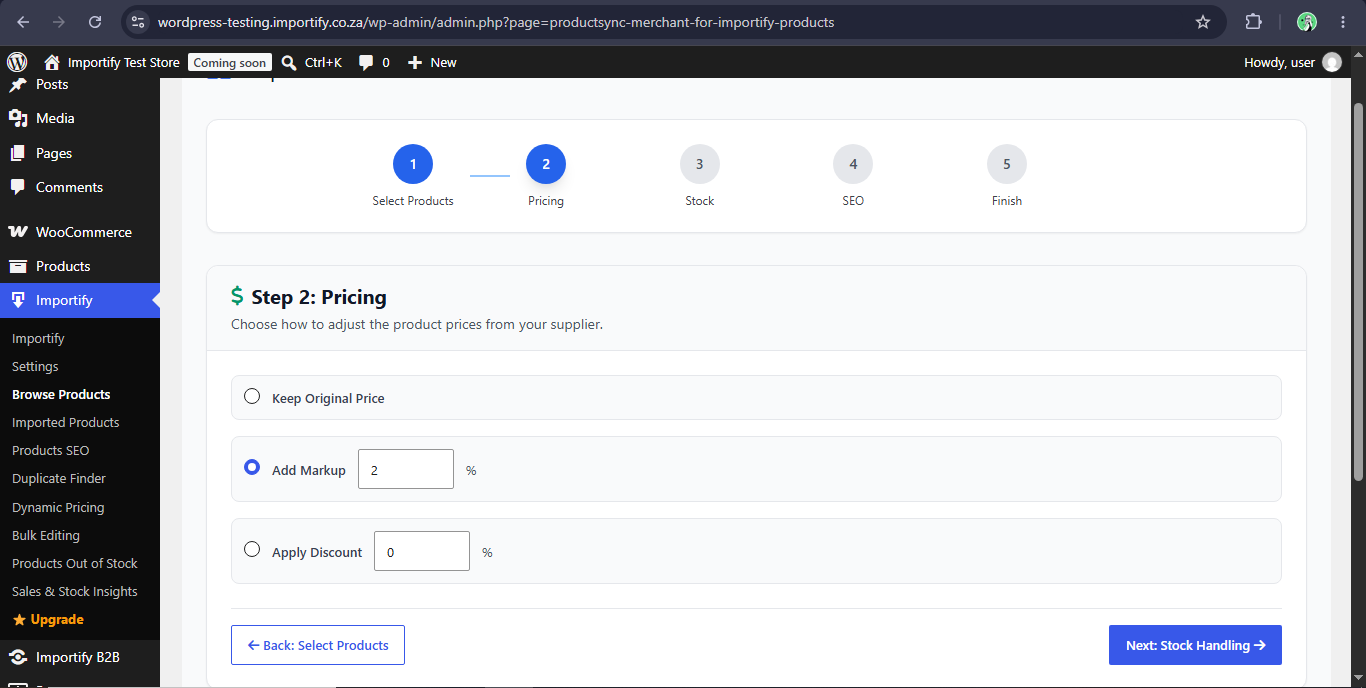Click the Coming soon badge
Image resolution: width=1366 pixels, height=688 pixels.
[x=230, y=62]
